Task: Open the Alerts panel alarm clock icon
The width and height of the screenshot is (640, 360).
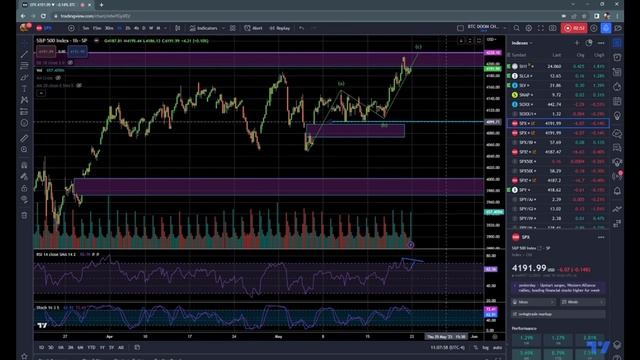Action: tap(617, 57)
